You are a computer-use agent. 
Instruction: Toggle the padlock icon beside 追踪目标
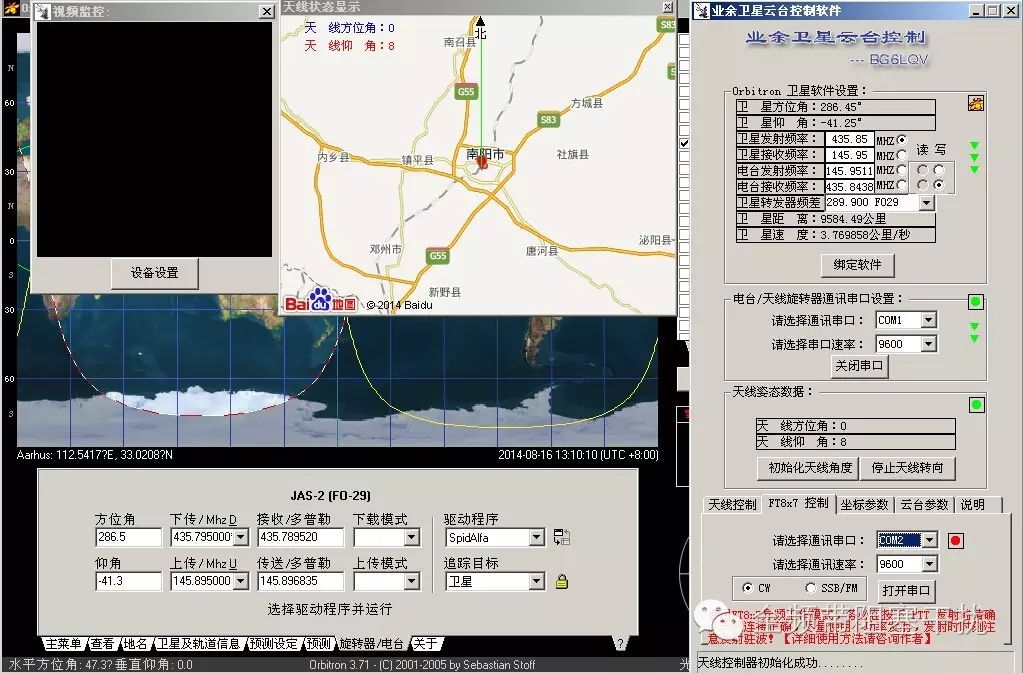(562, 581)
